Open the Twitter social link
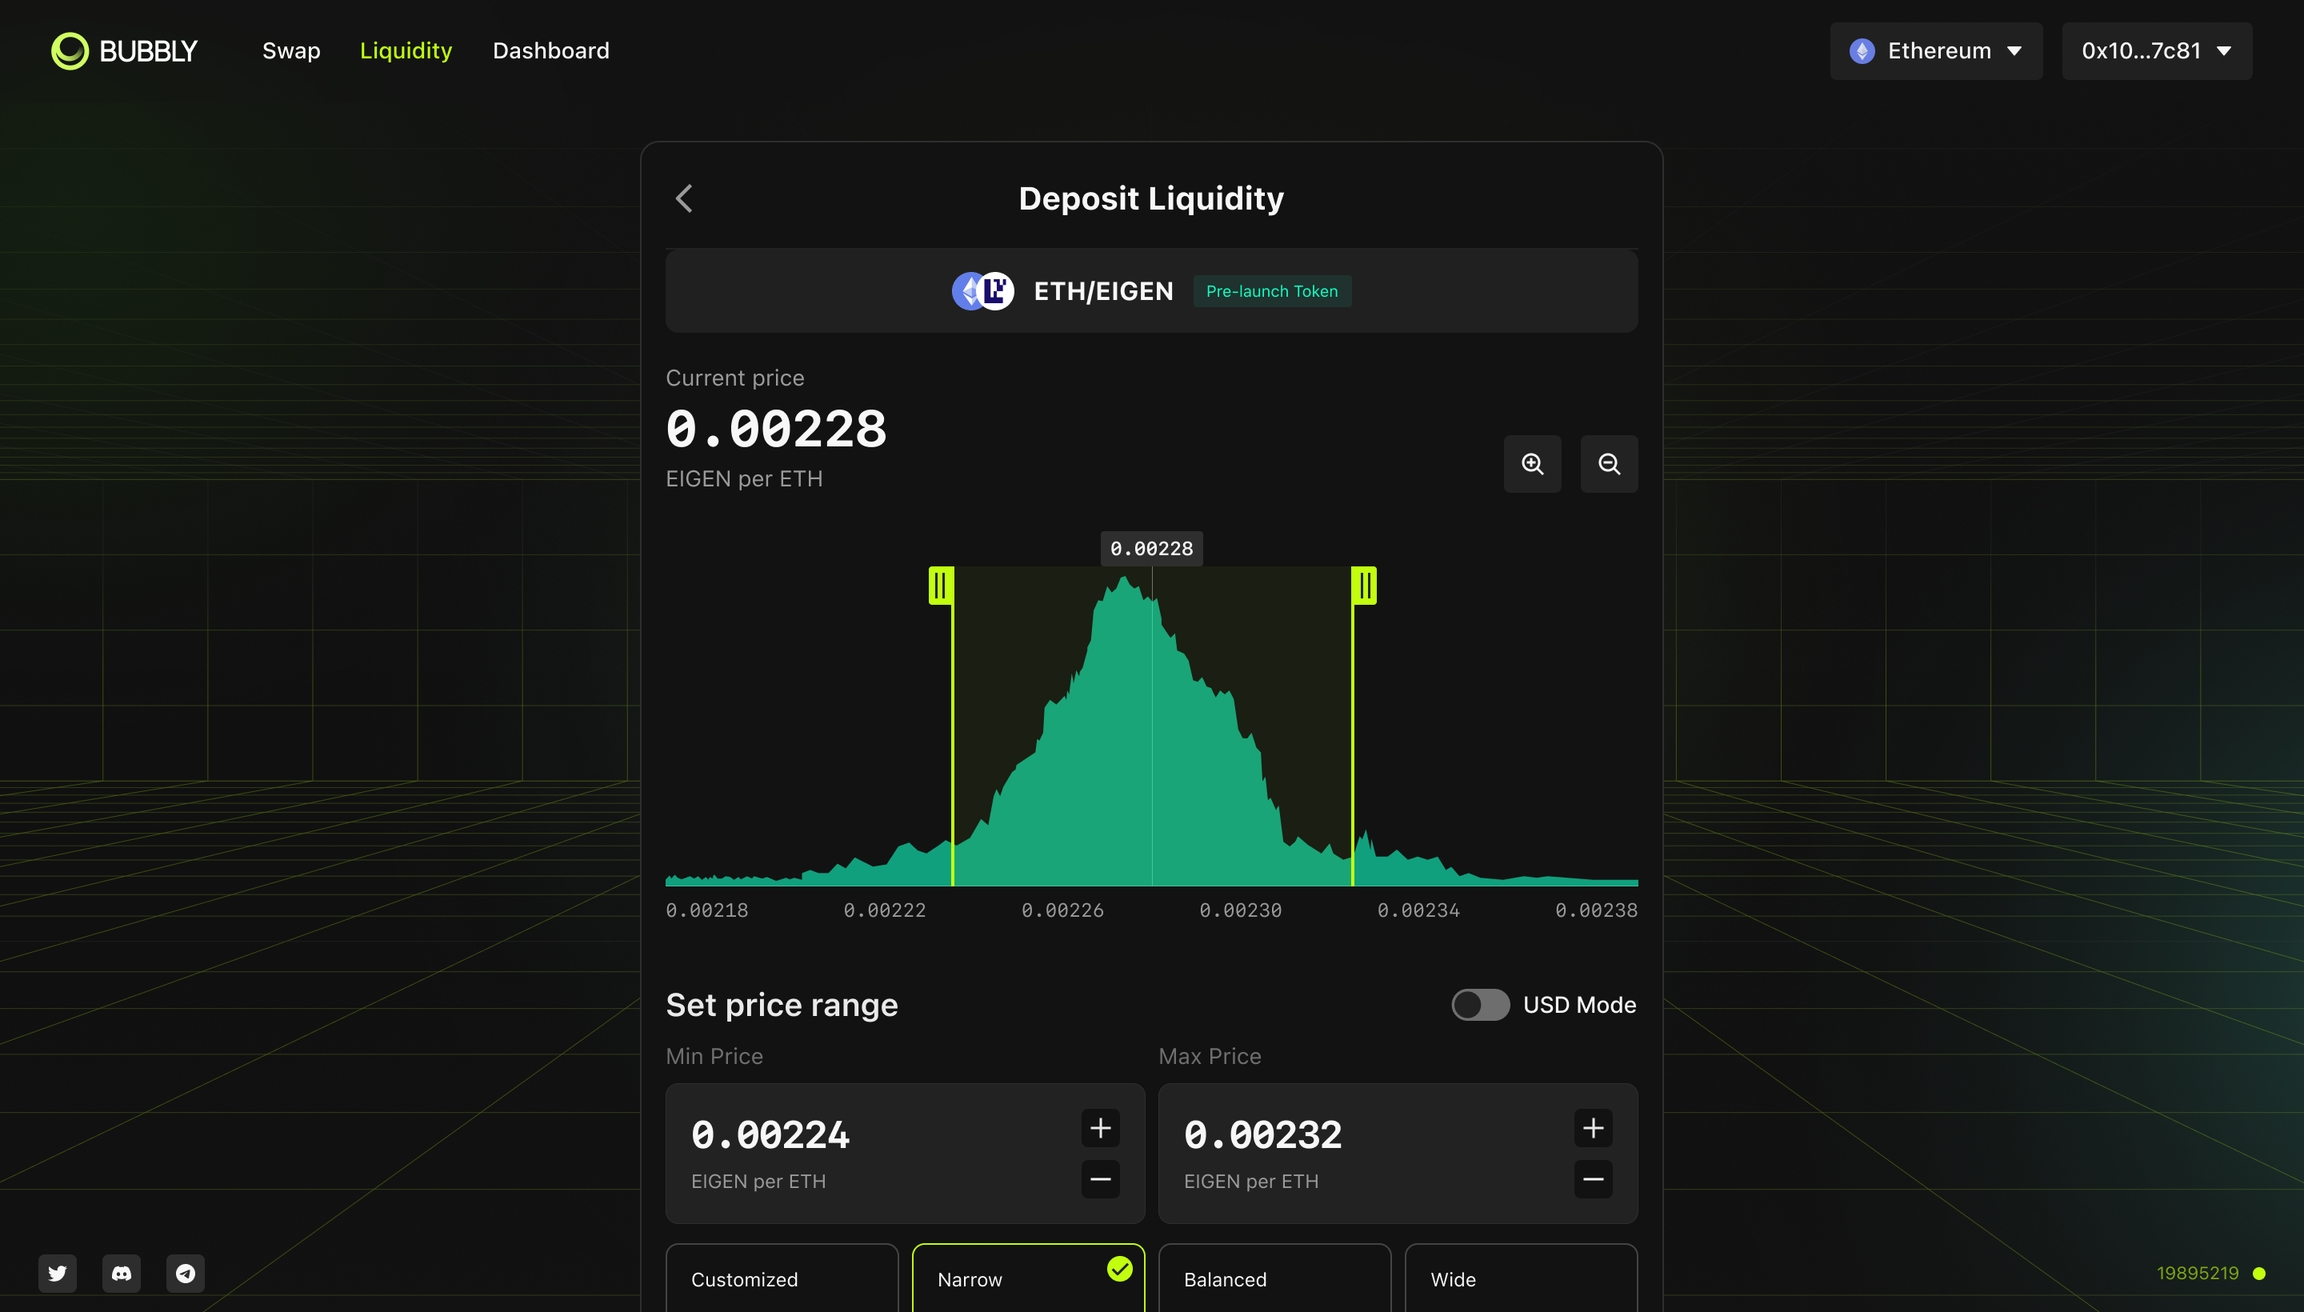The image size is (2304, 1312). click(57, 1273)
